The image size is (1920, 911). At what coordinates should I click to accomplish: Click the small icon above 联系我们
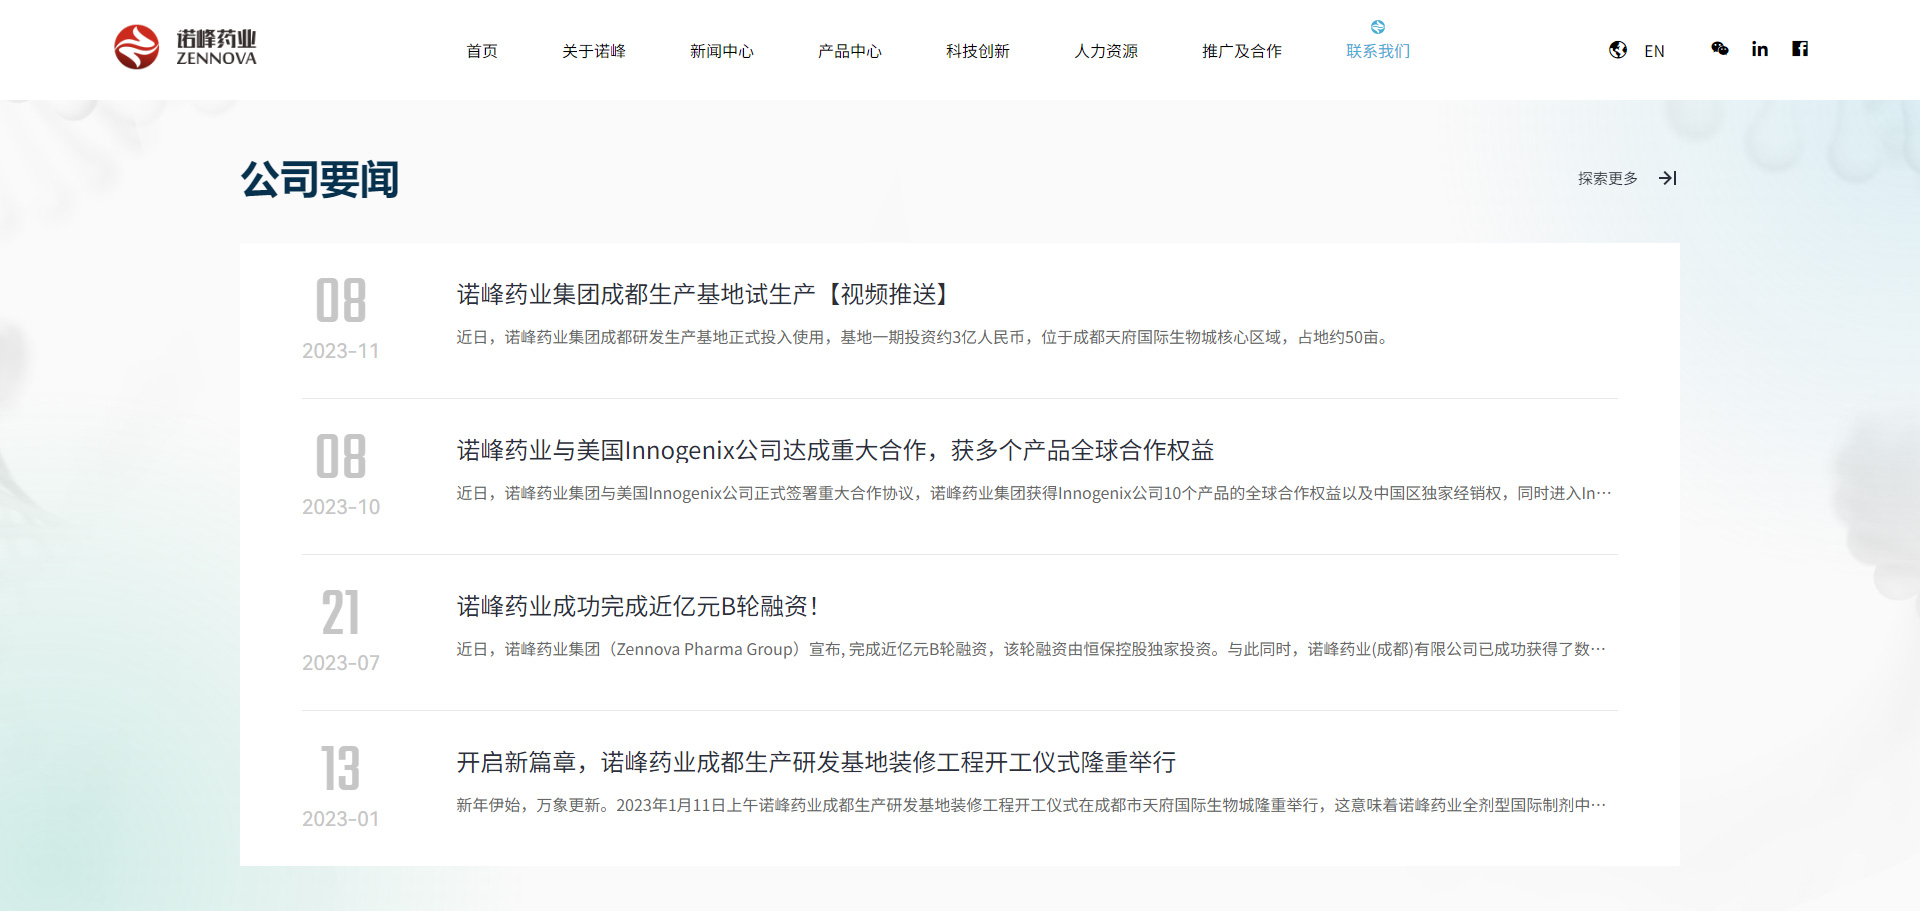point(1377,27)
